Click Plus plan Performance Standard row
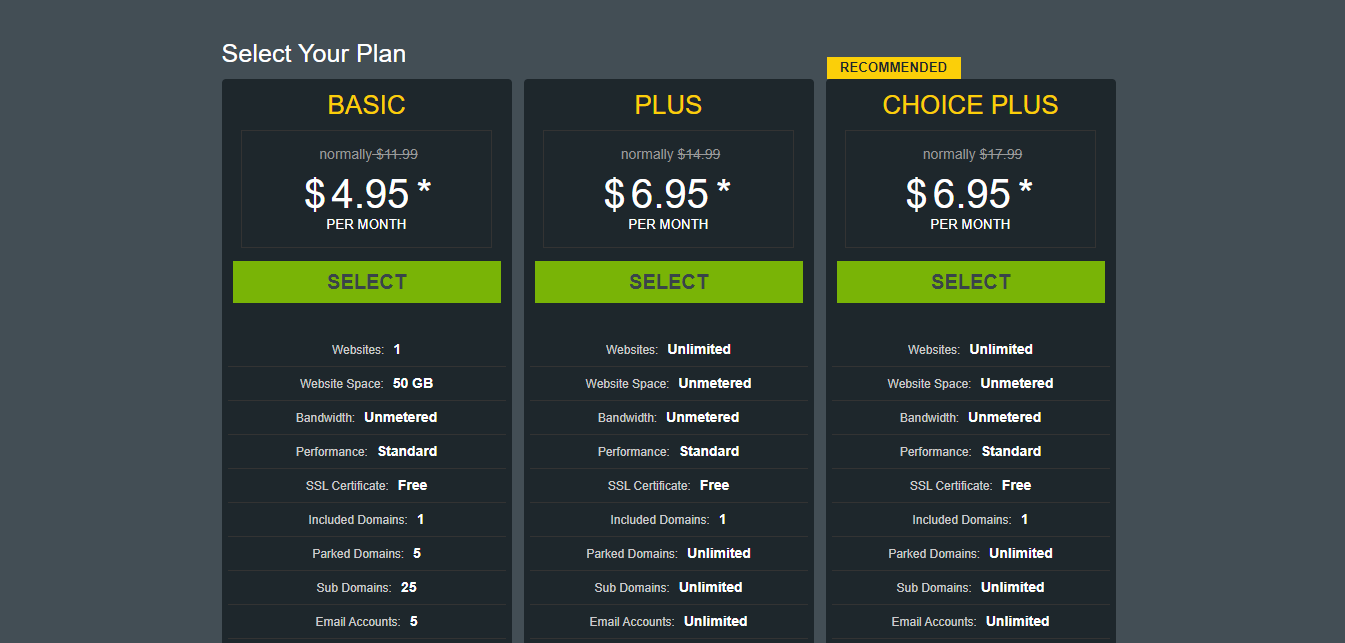1345x643 pixels. (x=669, y=451)
